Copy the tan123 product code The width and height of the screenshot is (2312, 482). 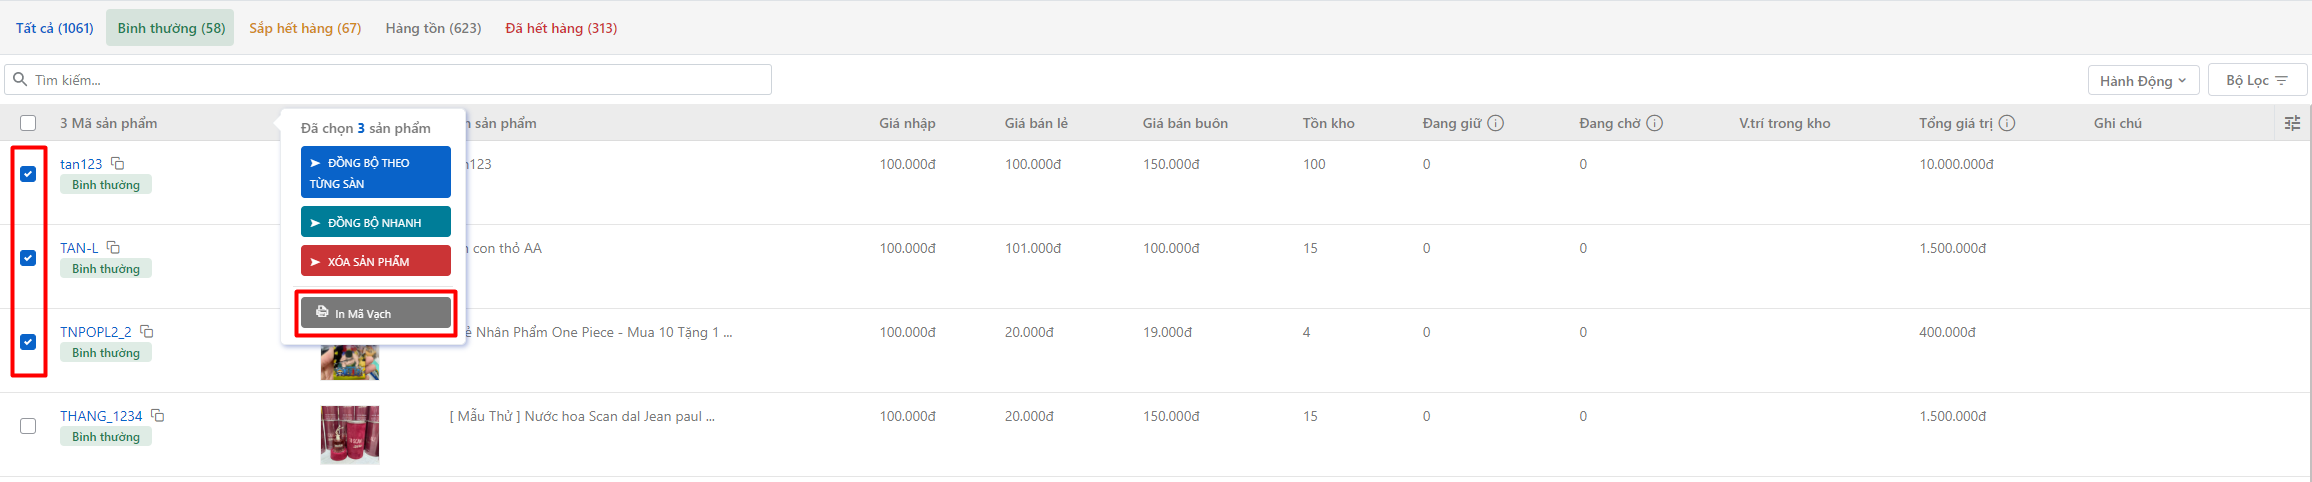pyautogui.click(x=118, y=163)
